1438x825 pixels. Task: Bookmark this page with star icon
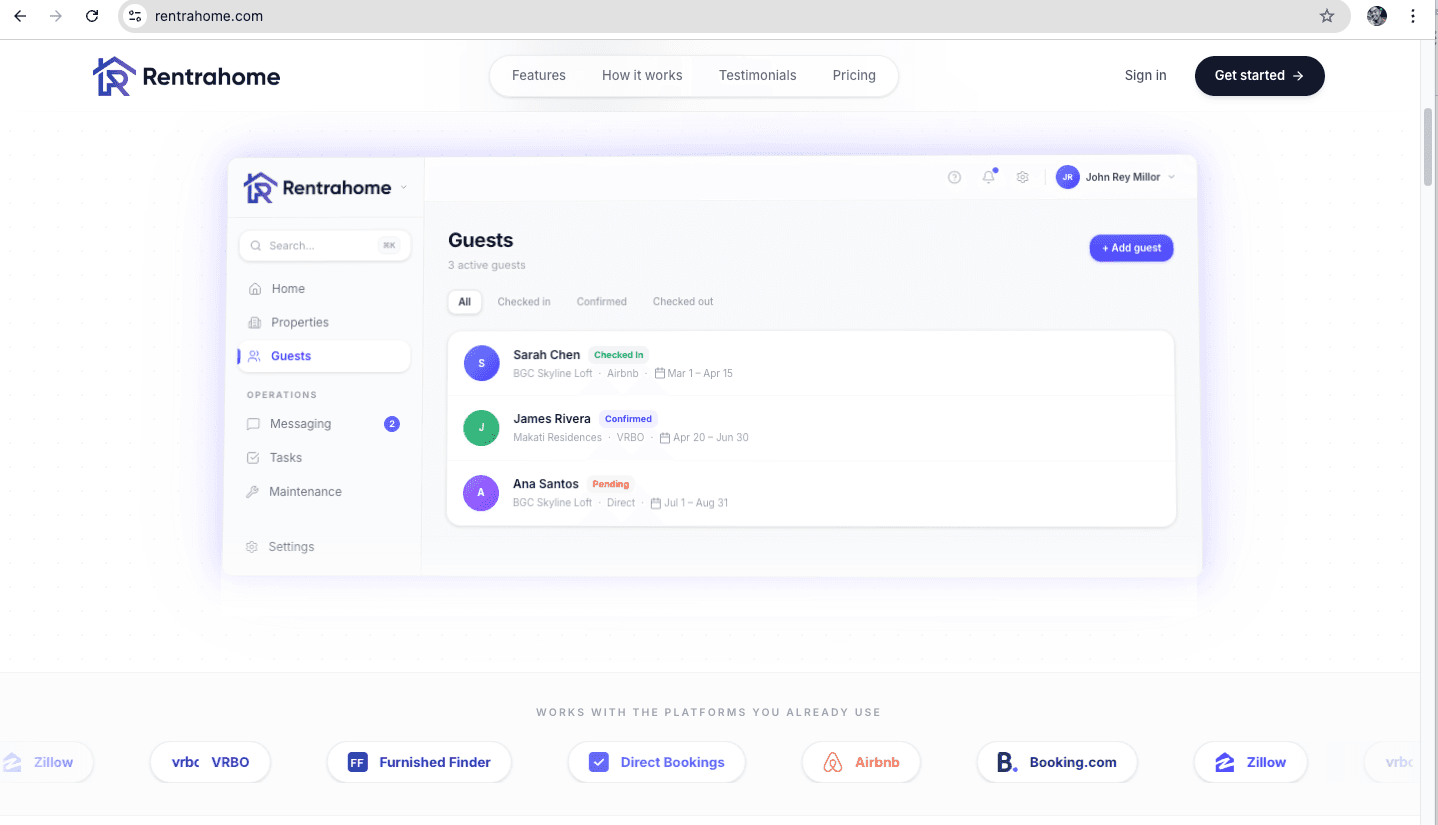(1326, 16)
